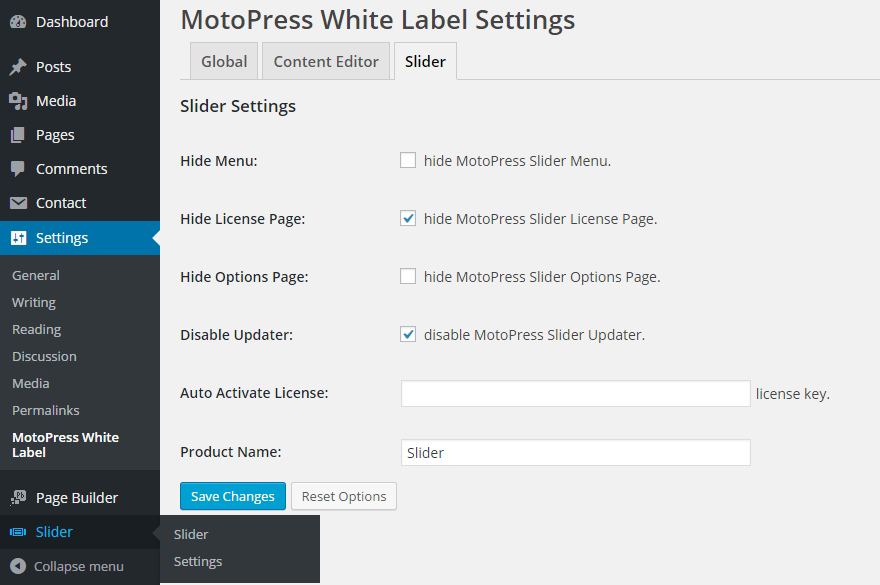Viewport: 880px width, 585px height.
Task: Click the Reset Options button
Action: click(344, 496)
